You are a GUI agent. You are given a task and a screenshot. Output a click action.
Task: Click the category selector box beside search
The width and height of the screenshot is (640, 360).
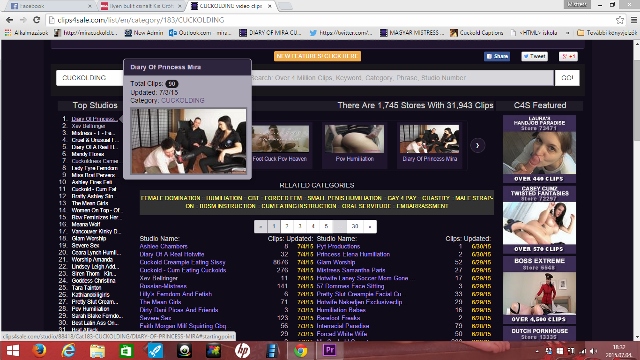click(x=90, y=78)
